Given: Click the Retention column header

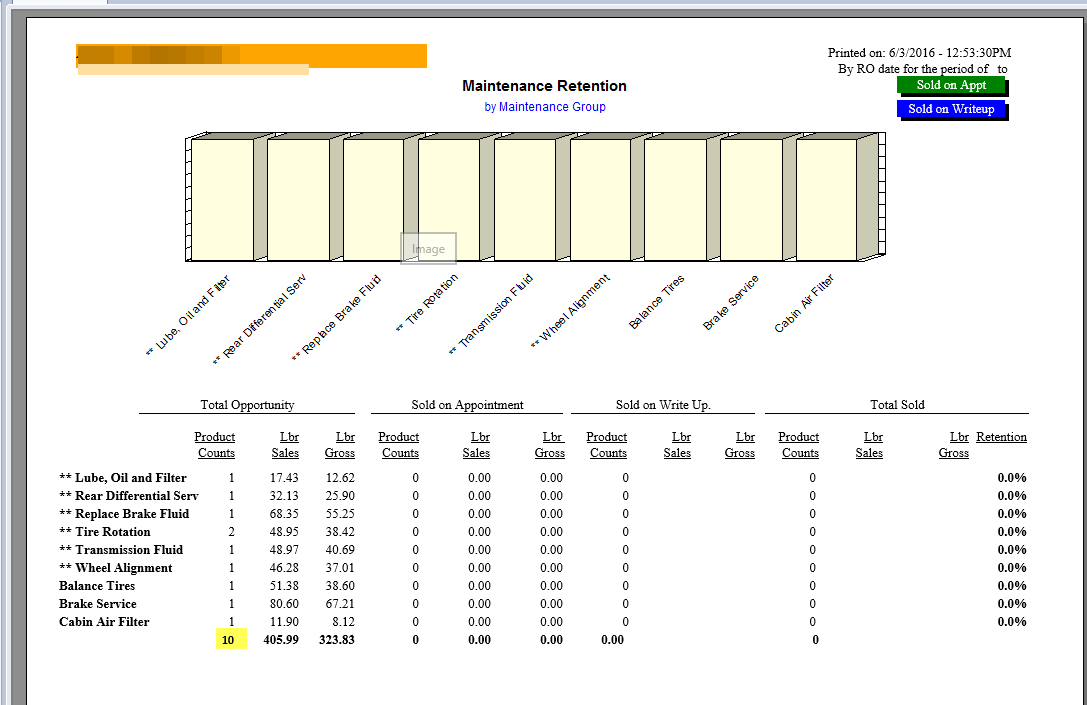Looking at the screenshot, I should pyautogui.click(x=1001, y=437).
